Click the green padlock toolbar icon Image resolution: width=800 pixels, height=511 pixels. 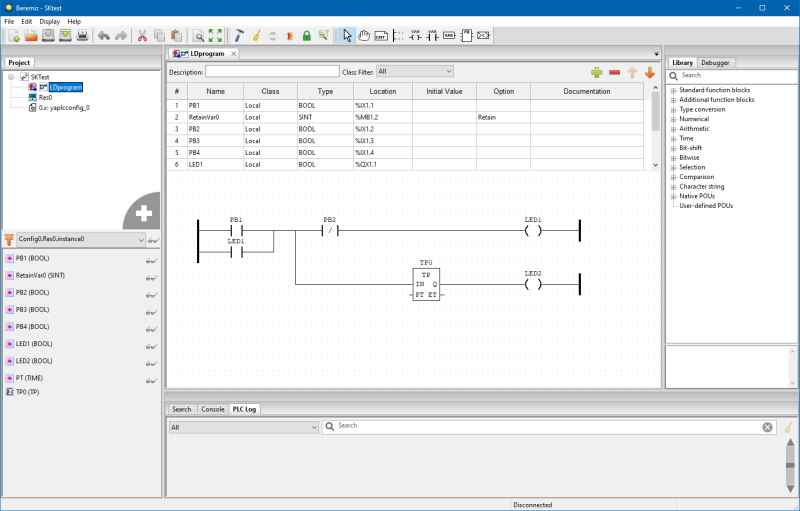coord(307,36)
